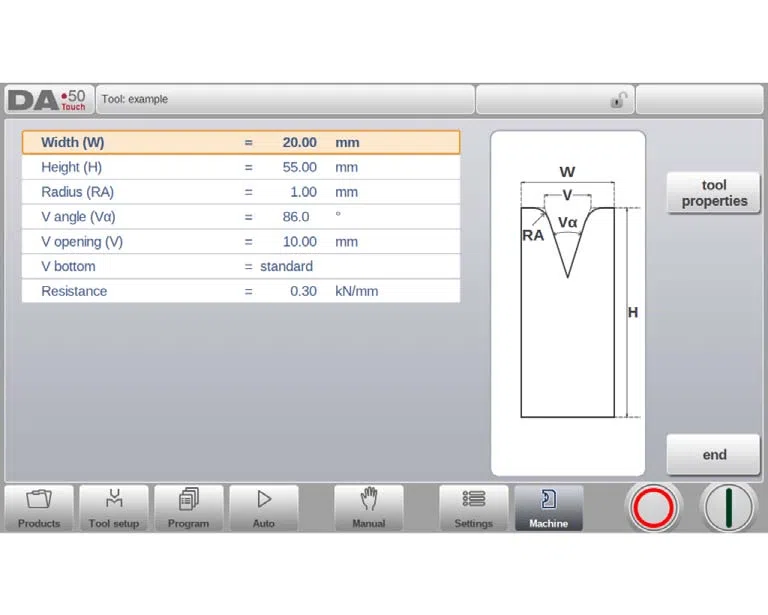Click the 'Tool: example' title bar
The height and width of the screenshot is (615, 768).
tap(285, 99)
